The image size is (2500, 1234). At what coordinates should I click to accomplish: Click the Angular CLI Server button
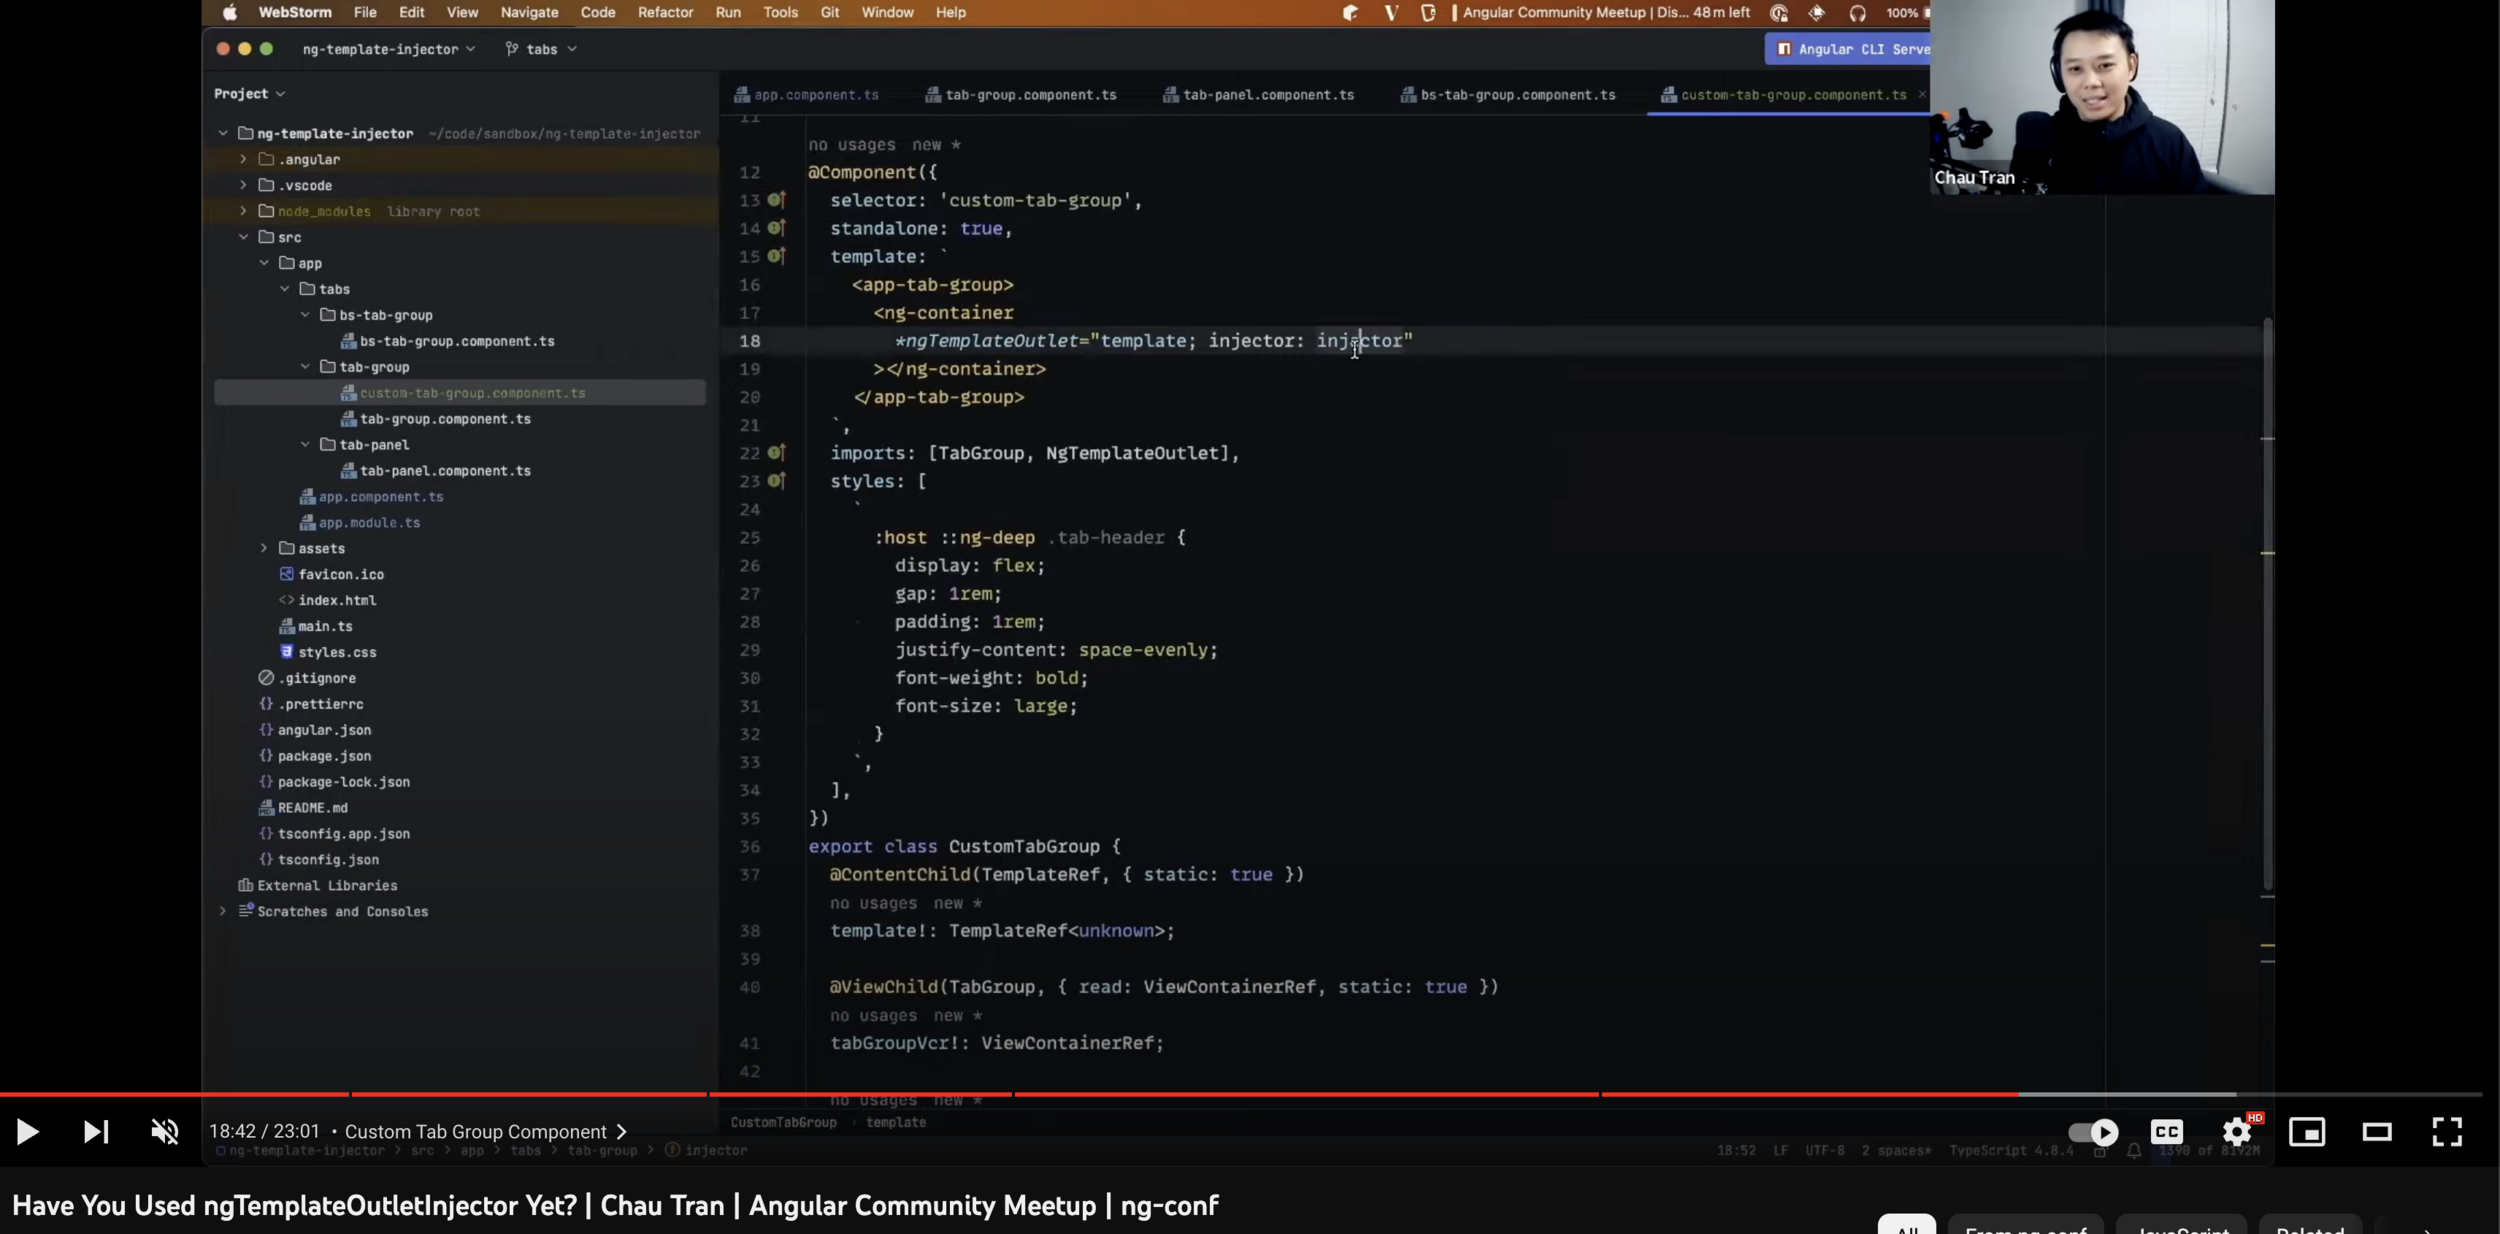[1852, 49]
